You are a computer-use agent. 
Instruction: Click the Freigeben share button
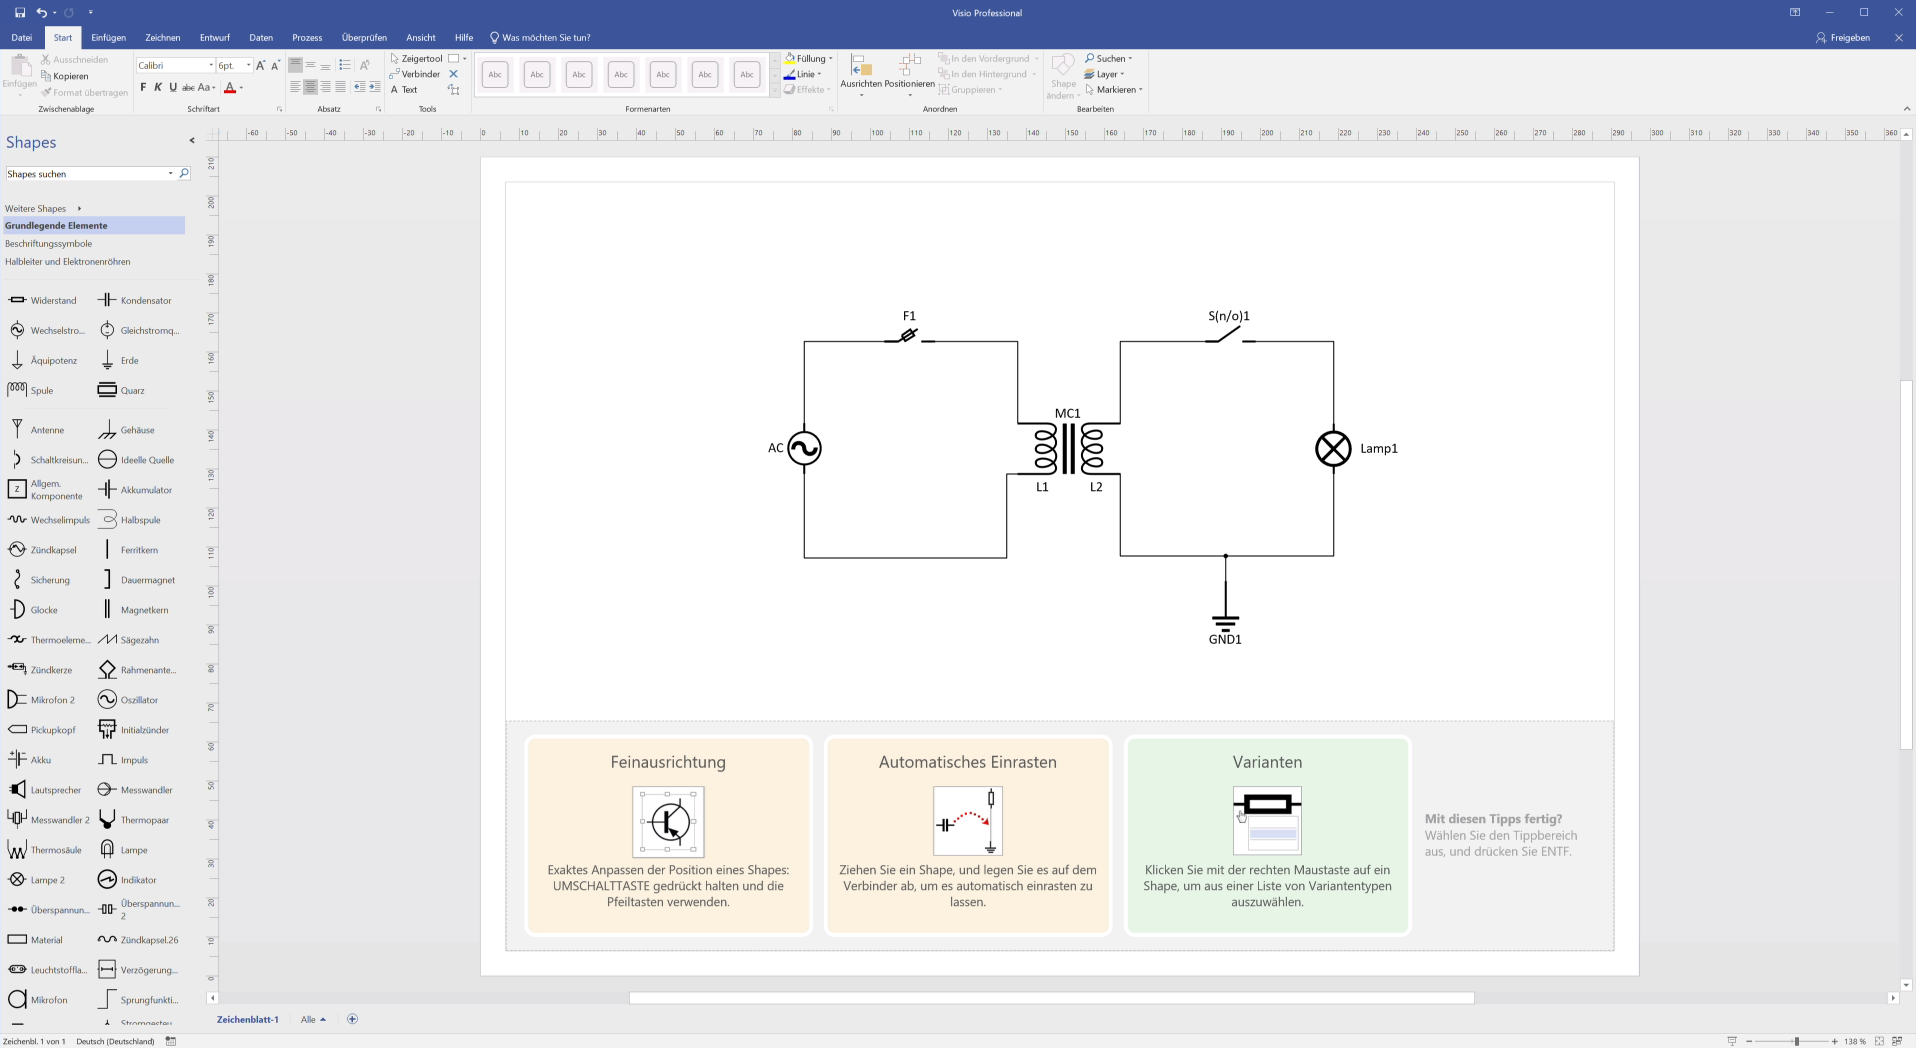[x=1843, y=37]
